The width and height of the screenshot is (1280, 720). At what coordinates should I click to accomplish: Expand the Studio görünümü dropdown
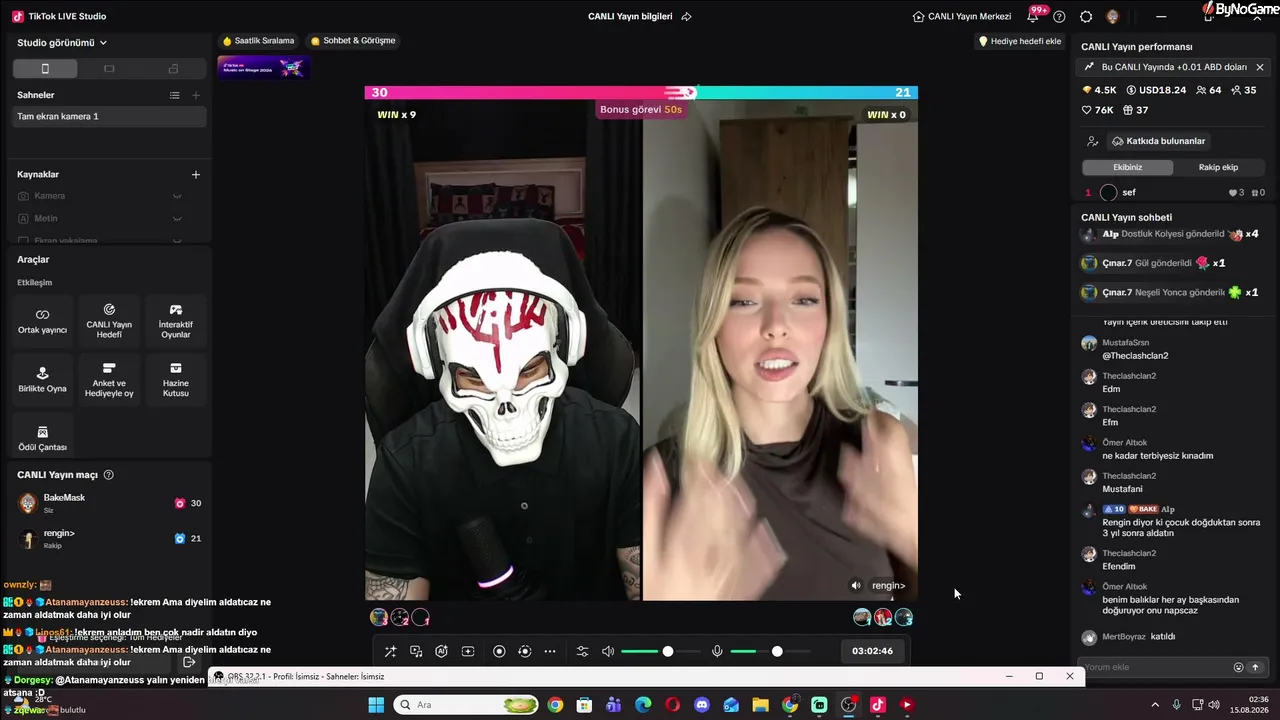[62, 43]
